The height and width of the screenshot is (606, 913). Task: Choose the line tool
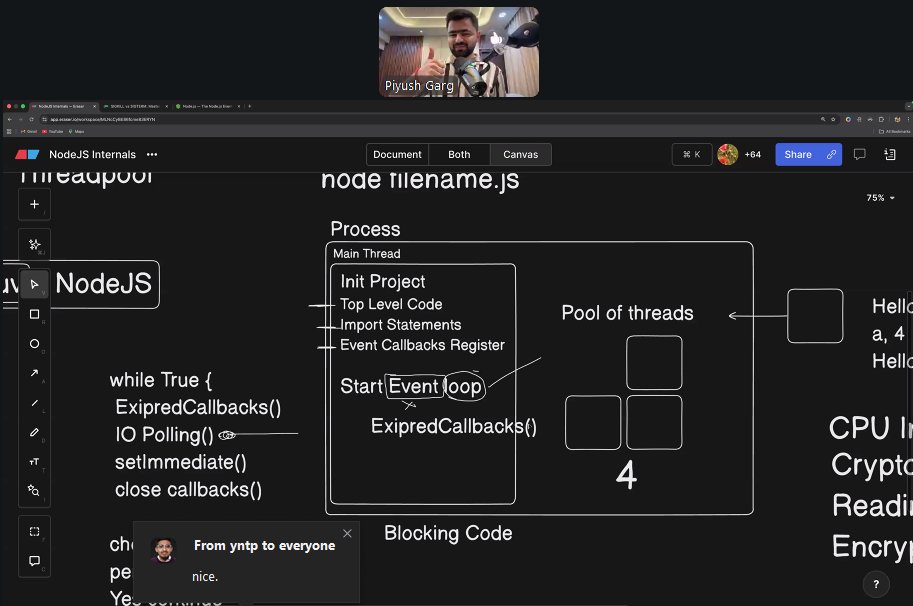coord(34,402)
